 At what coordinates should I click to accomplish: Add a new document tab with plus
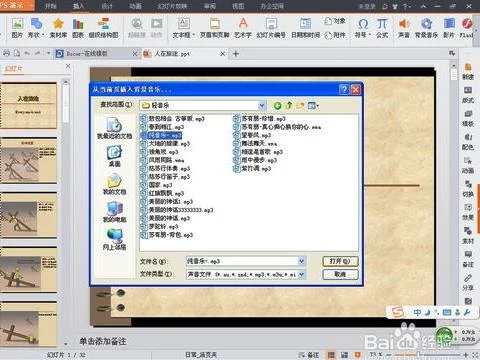(236, 53)
